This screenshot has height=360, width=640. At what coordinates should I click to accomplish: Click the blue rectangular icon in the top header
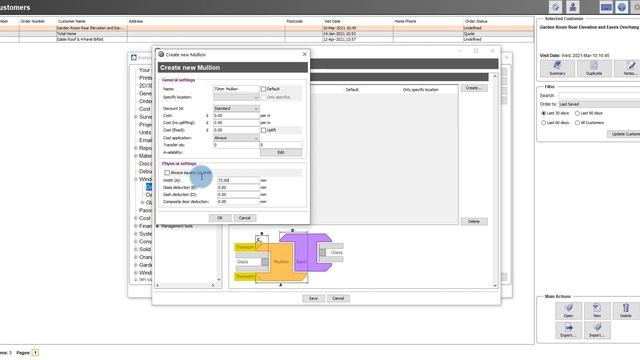pyautogui.click(x=606, y=7)
